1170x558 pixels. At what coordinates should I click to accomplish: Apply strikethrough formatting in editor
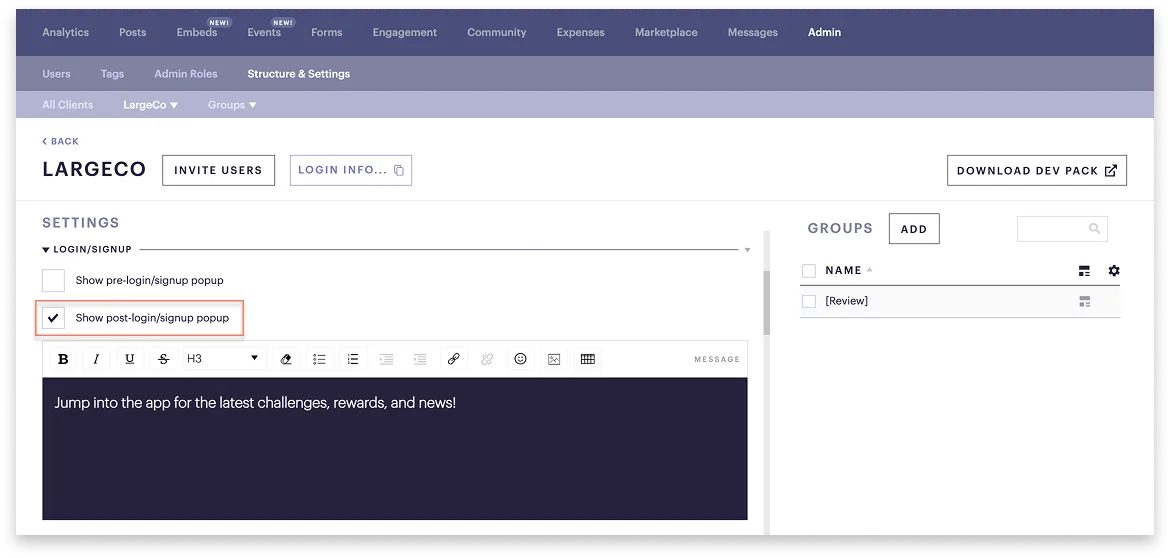point(164,359)
